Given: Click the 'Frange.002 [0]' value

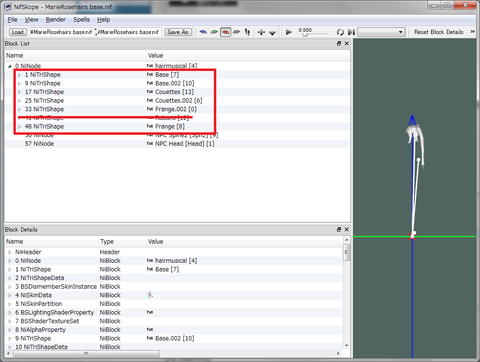Looking at the screenshot, I should tap(176, 109).
